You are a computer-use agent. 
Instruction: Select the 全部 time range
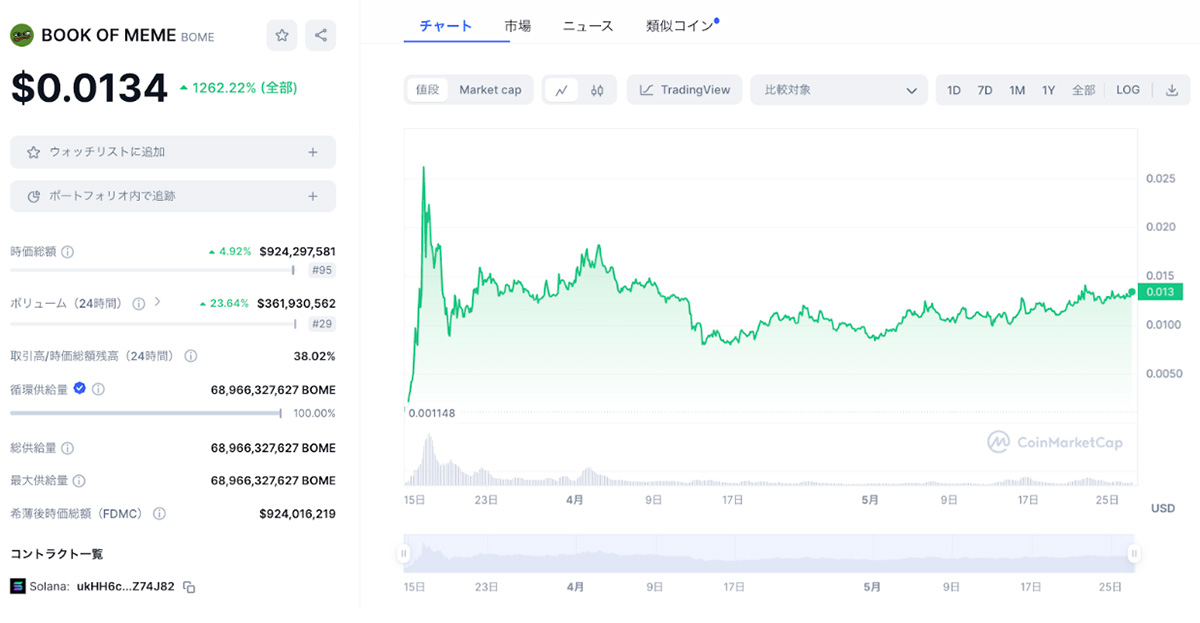point(1084,90)
